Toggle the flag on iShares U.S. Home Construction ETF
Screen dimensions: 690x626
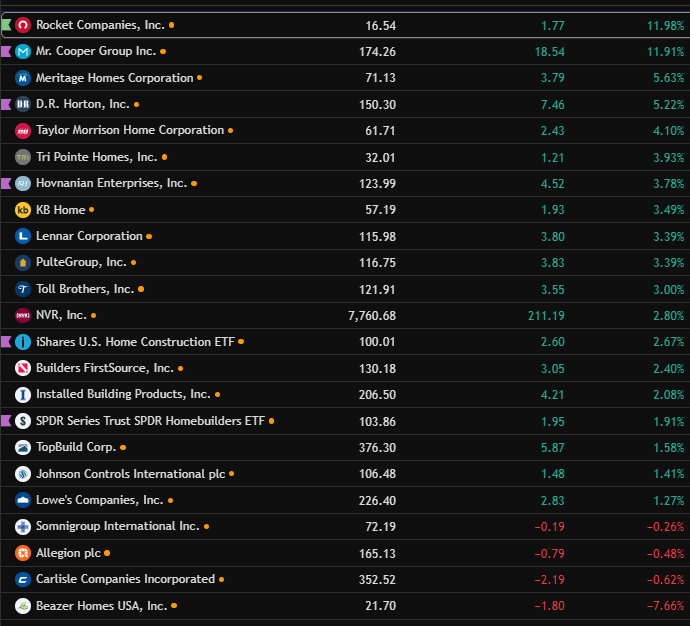(6, 342)
